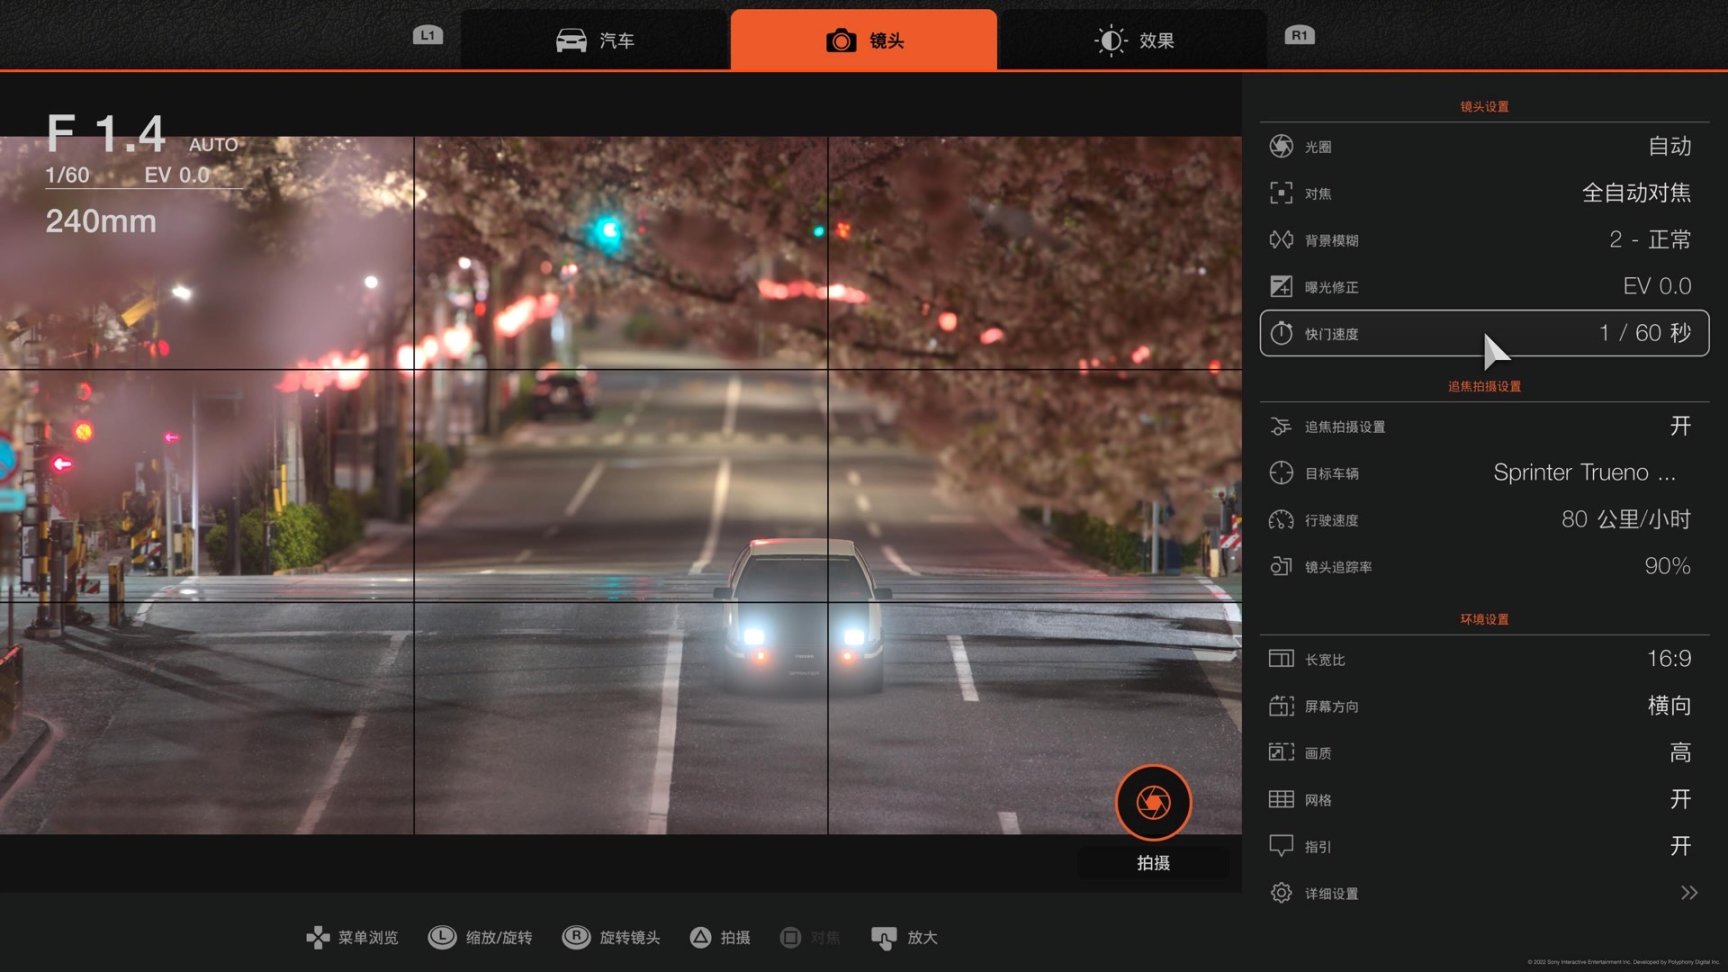This screenshot has height=972, width=1728.
Task: Click the 长宽比 aspect ratio icon
Action: (1281, 659)
